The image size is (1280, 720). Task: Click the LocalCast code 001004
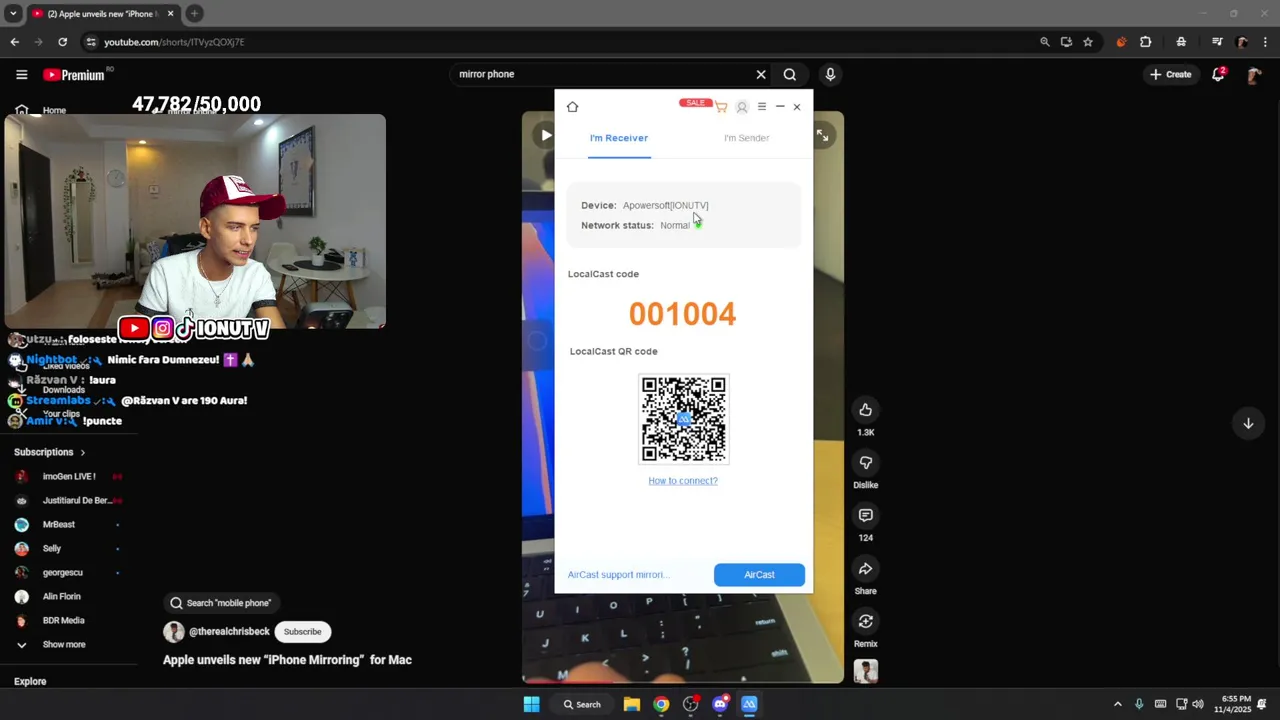coord(682,314)
